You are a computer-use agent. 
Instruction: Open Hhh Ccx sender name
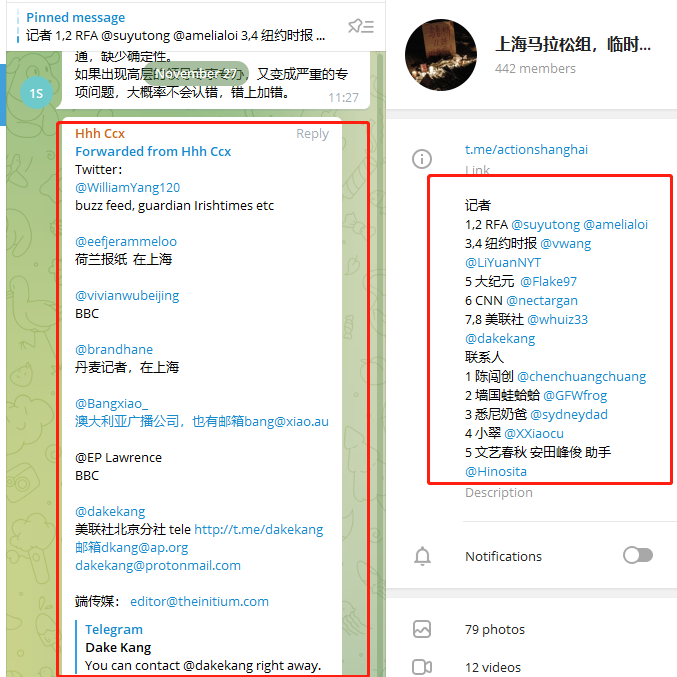(x=100, y=133)
